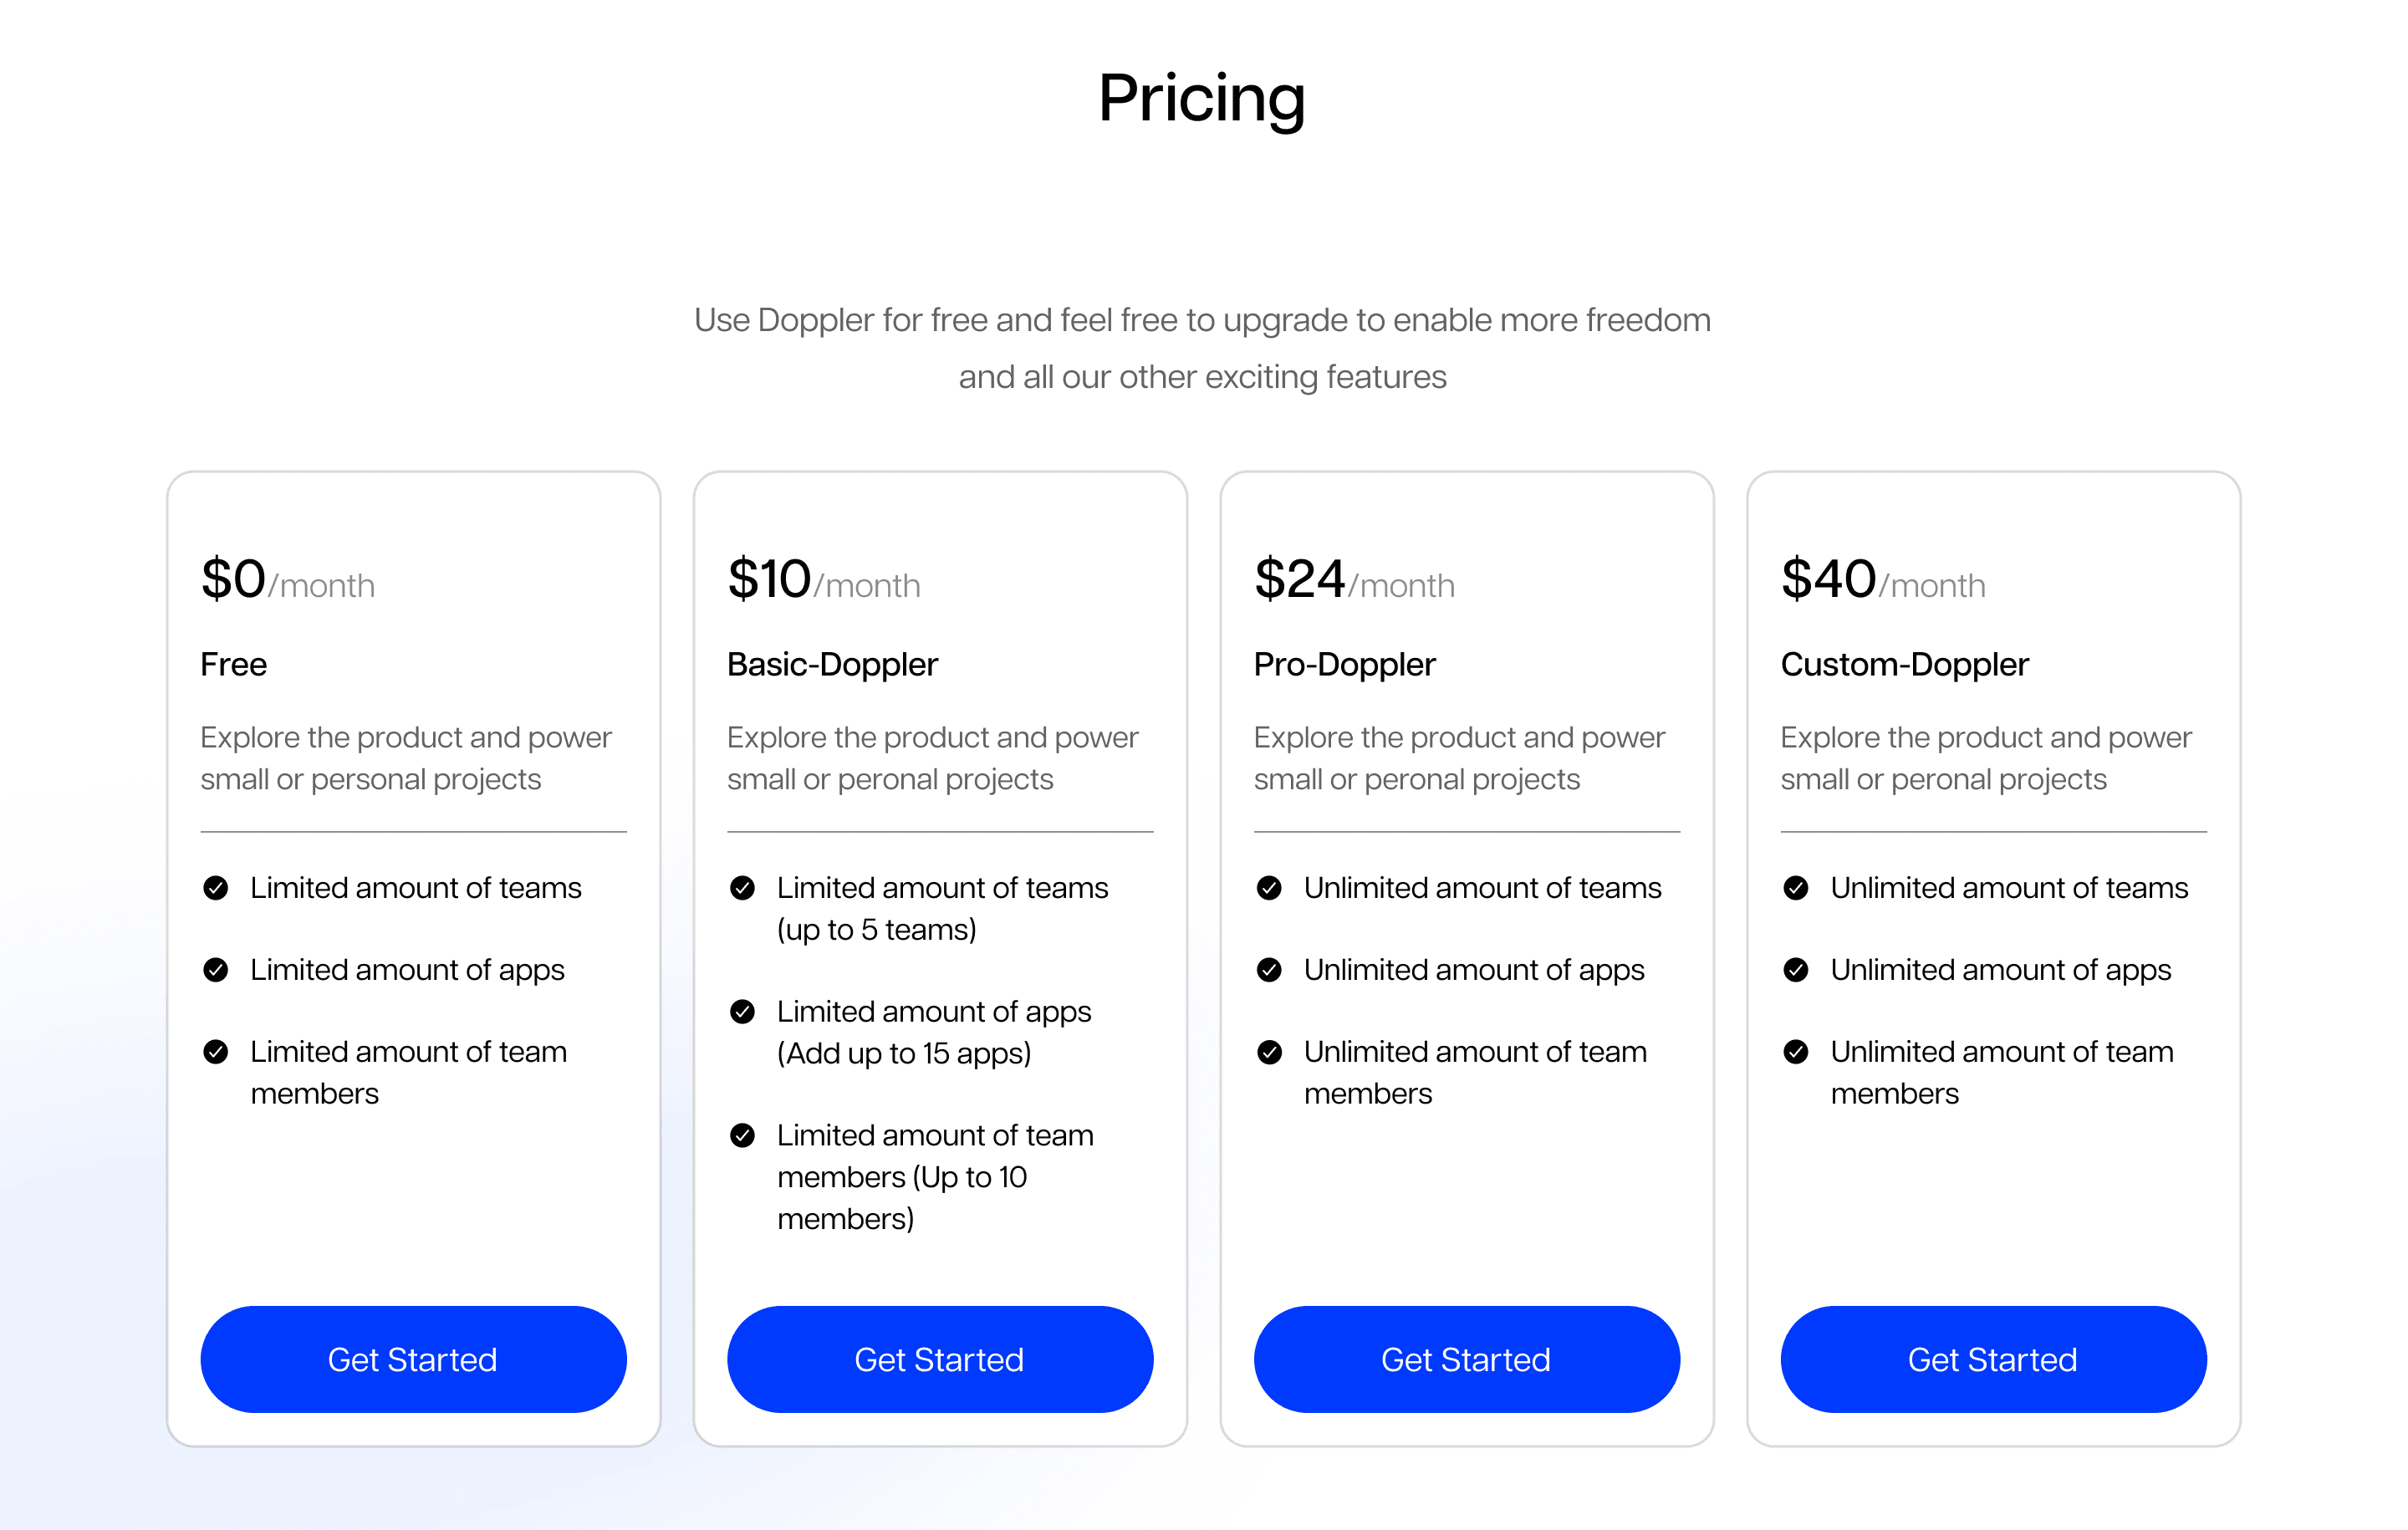Click the Pricing page heading
The image size is (2408, 1530).
point(1202,98)
